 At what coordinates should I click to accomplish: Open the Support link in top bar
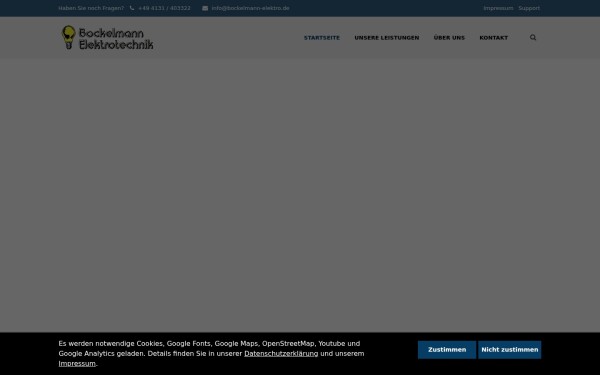529,8
